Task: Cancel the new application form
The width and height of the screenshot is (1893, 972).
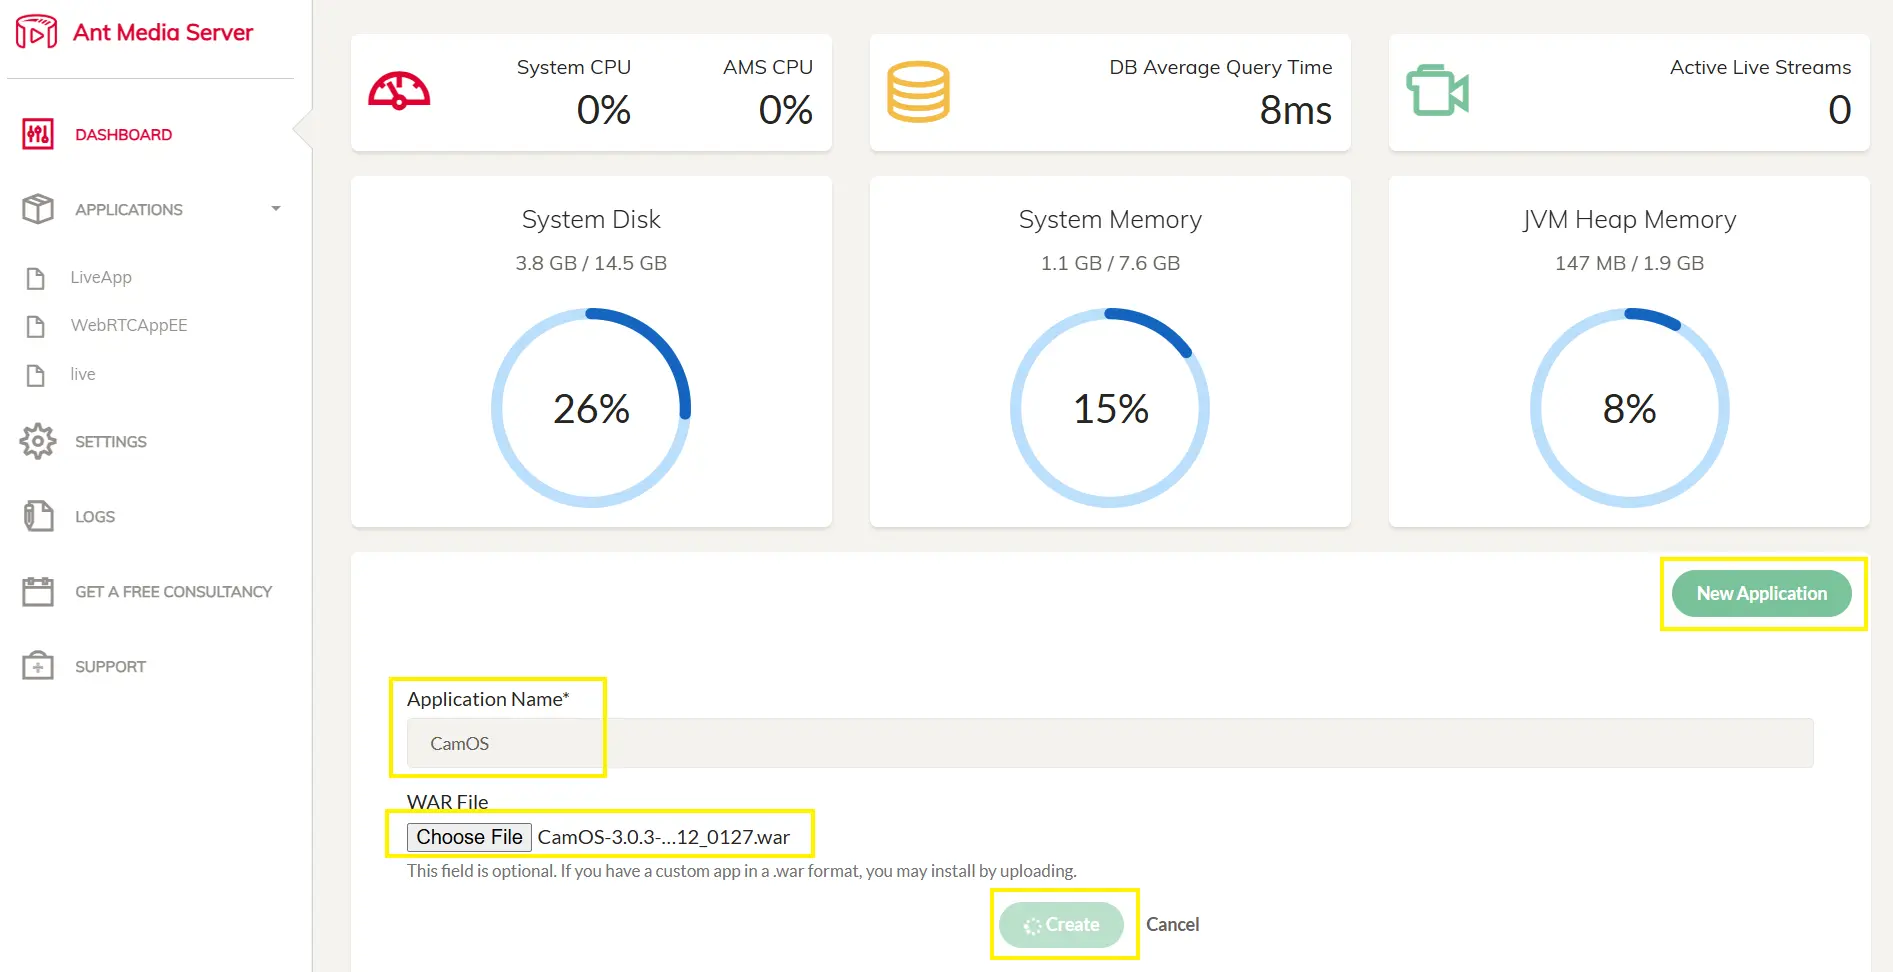Action: coord(1172,925)
